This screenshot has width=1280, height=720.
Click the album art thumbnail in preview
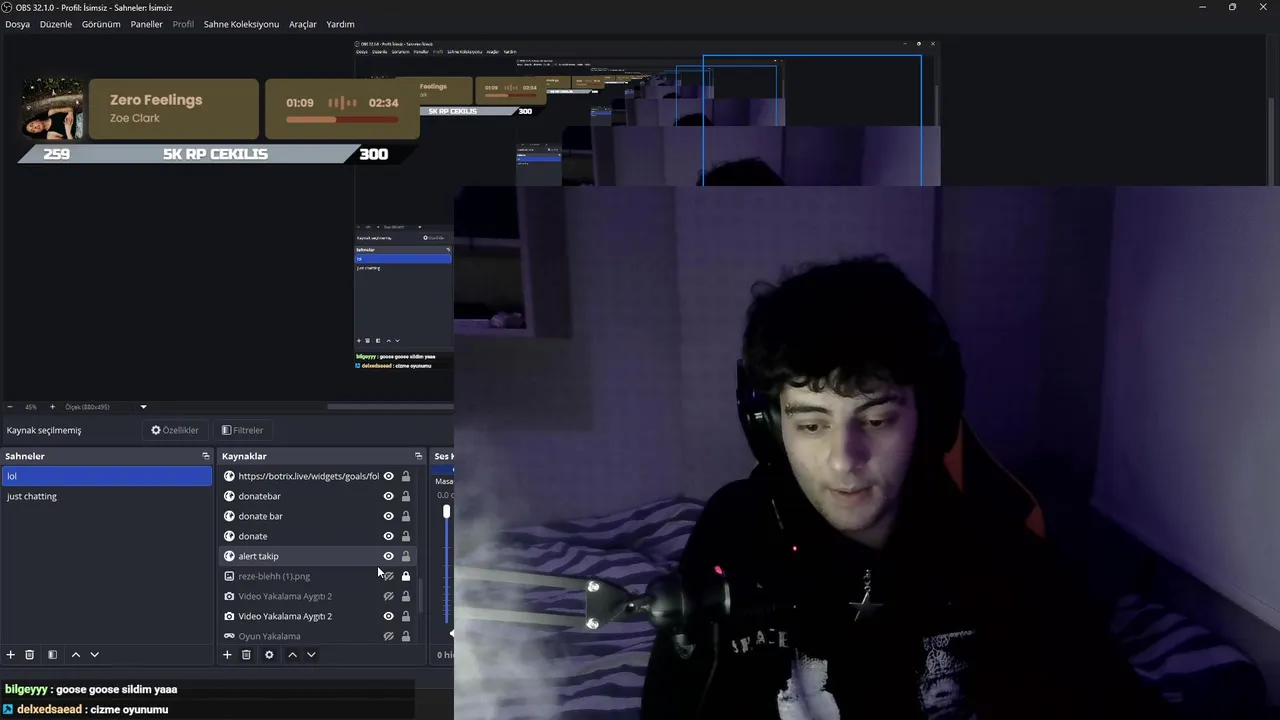(x=52, y=109)
